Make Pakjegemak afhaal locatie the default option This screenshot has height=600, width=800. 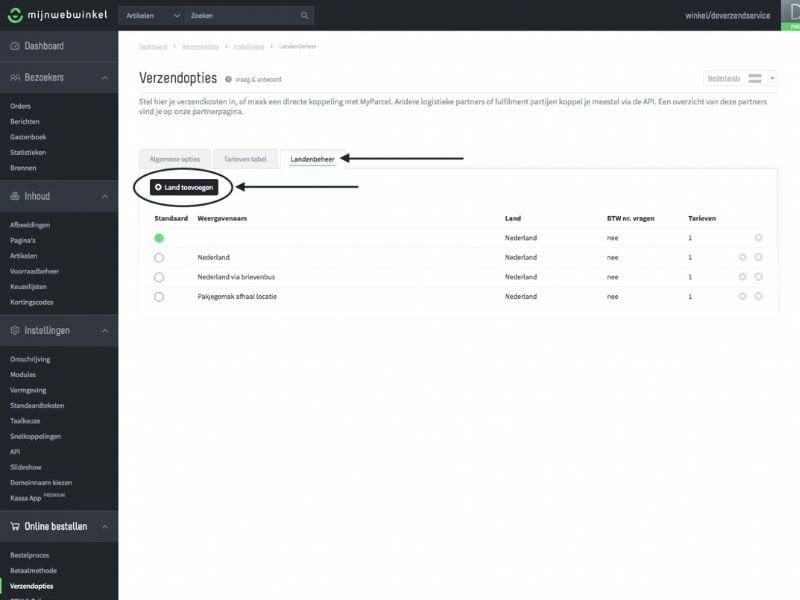(158, 297)
